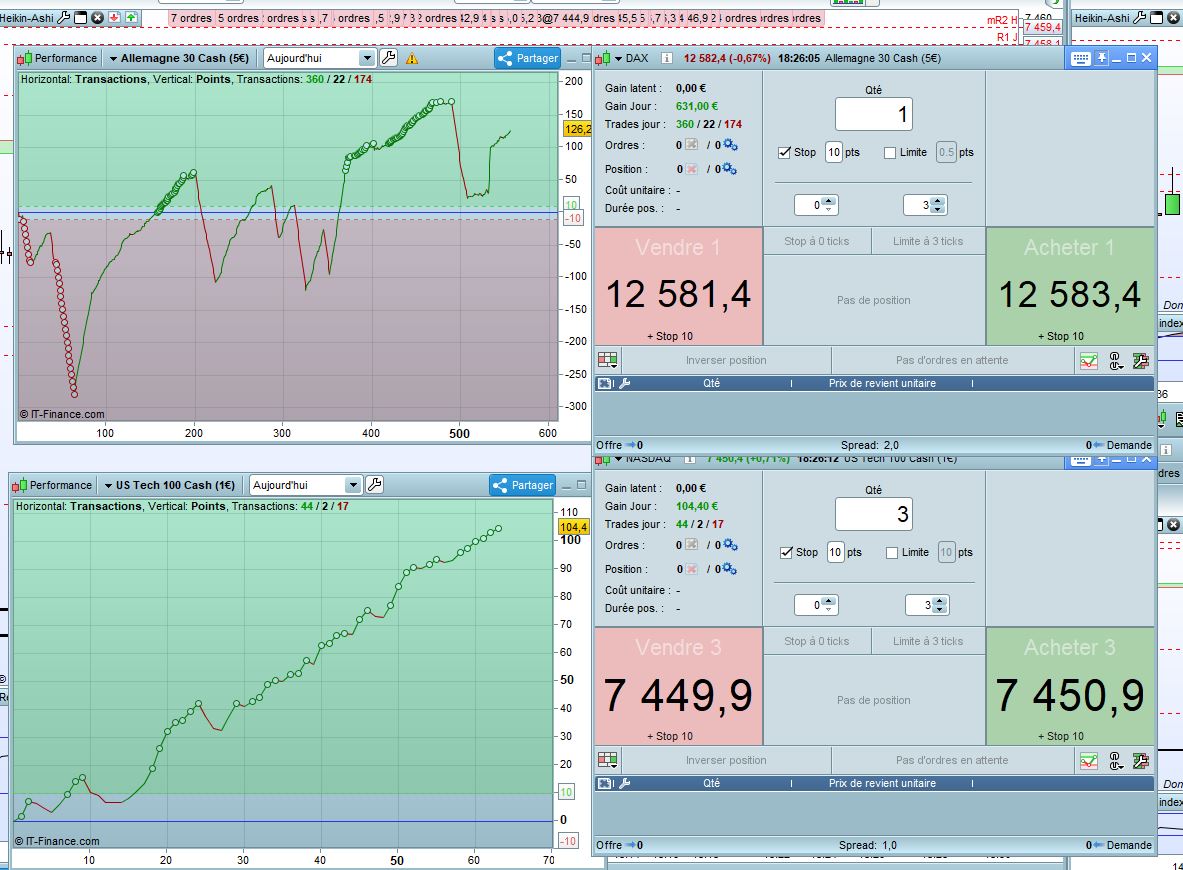Click the green up-arrow icon in Heikin-Ashi bar
1183x870 pixels.
(131, 17)
